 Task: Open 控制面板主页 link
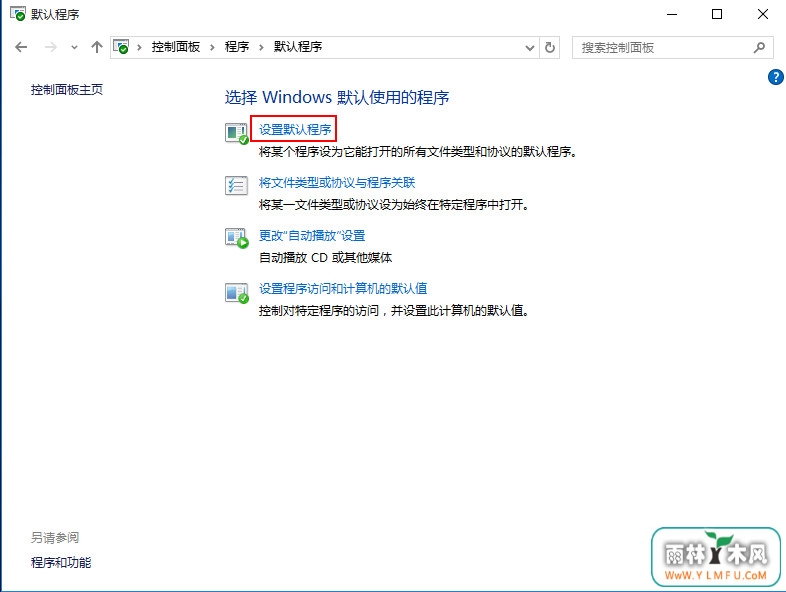pos(67,90)
